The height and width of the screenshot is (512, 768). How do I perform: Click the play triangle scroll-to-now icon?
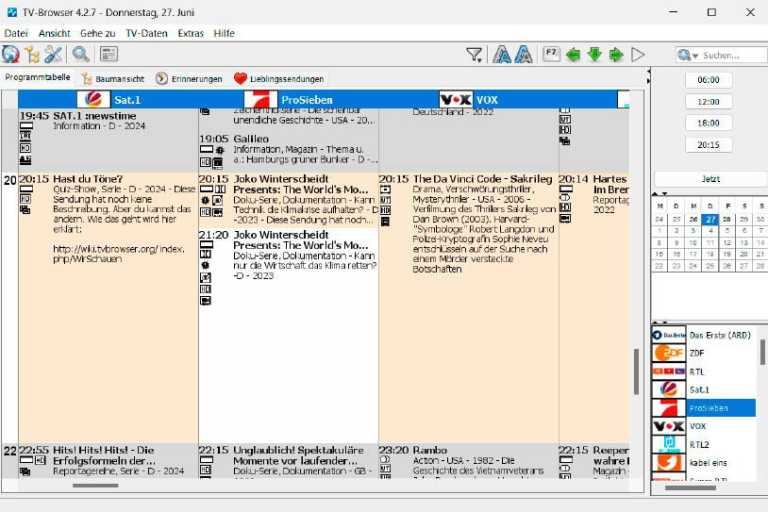pos(638,55)
